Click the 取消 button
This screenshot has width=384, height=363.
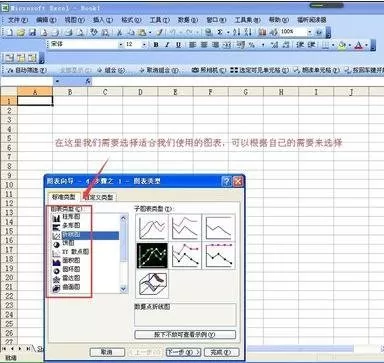coord(107,352)
